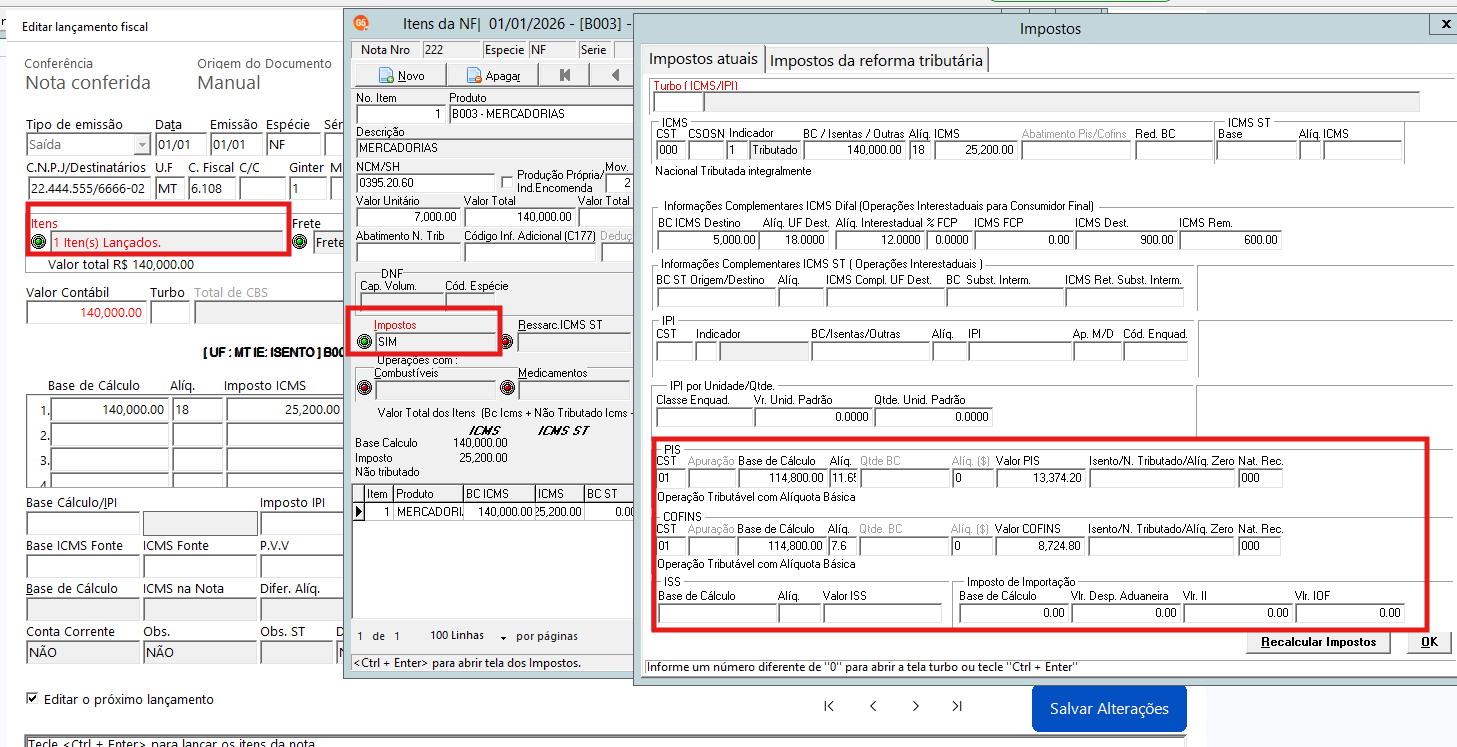
Task: Click the ISS Base de Cálculo field
Action: point(716,613)
